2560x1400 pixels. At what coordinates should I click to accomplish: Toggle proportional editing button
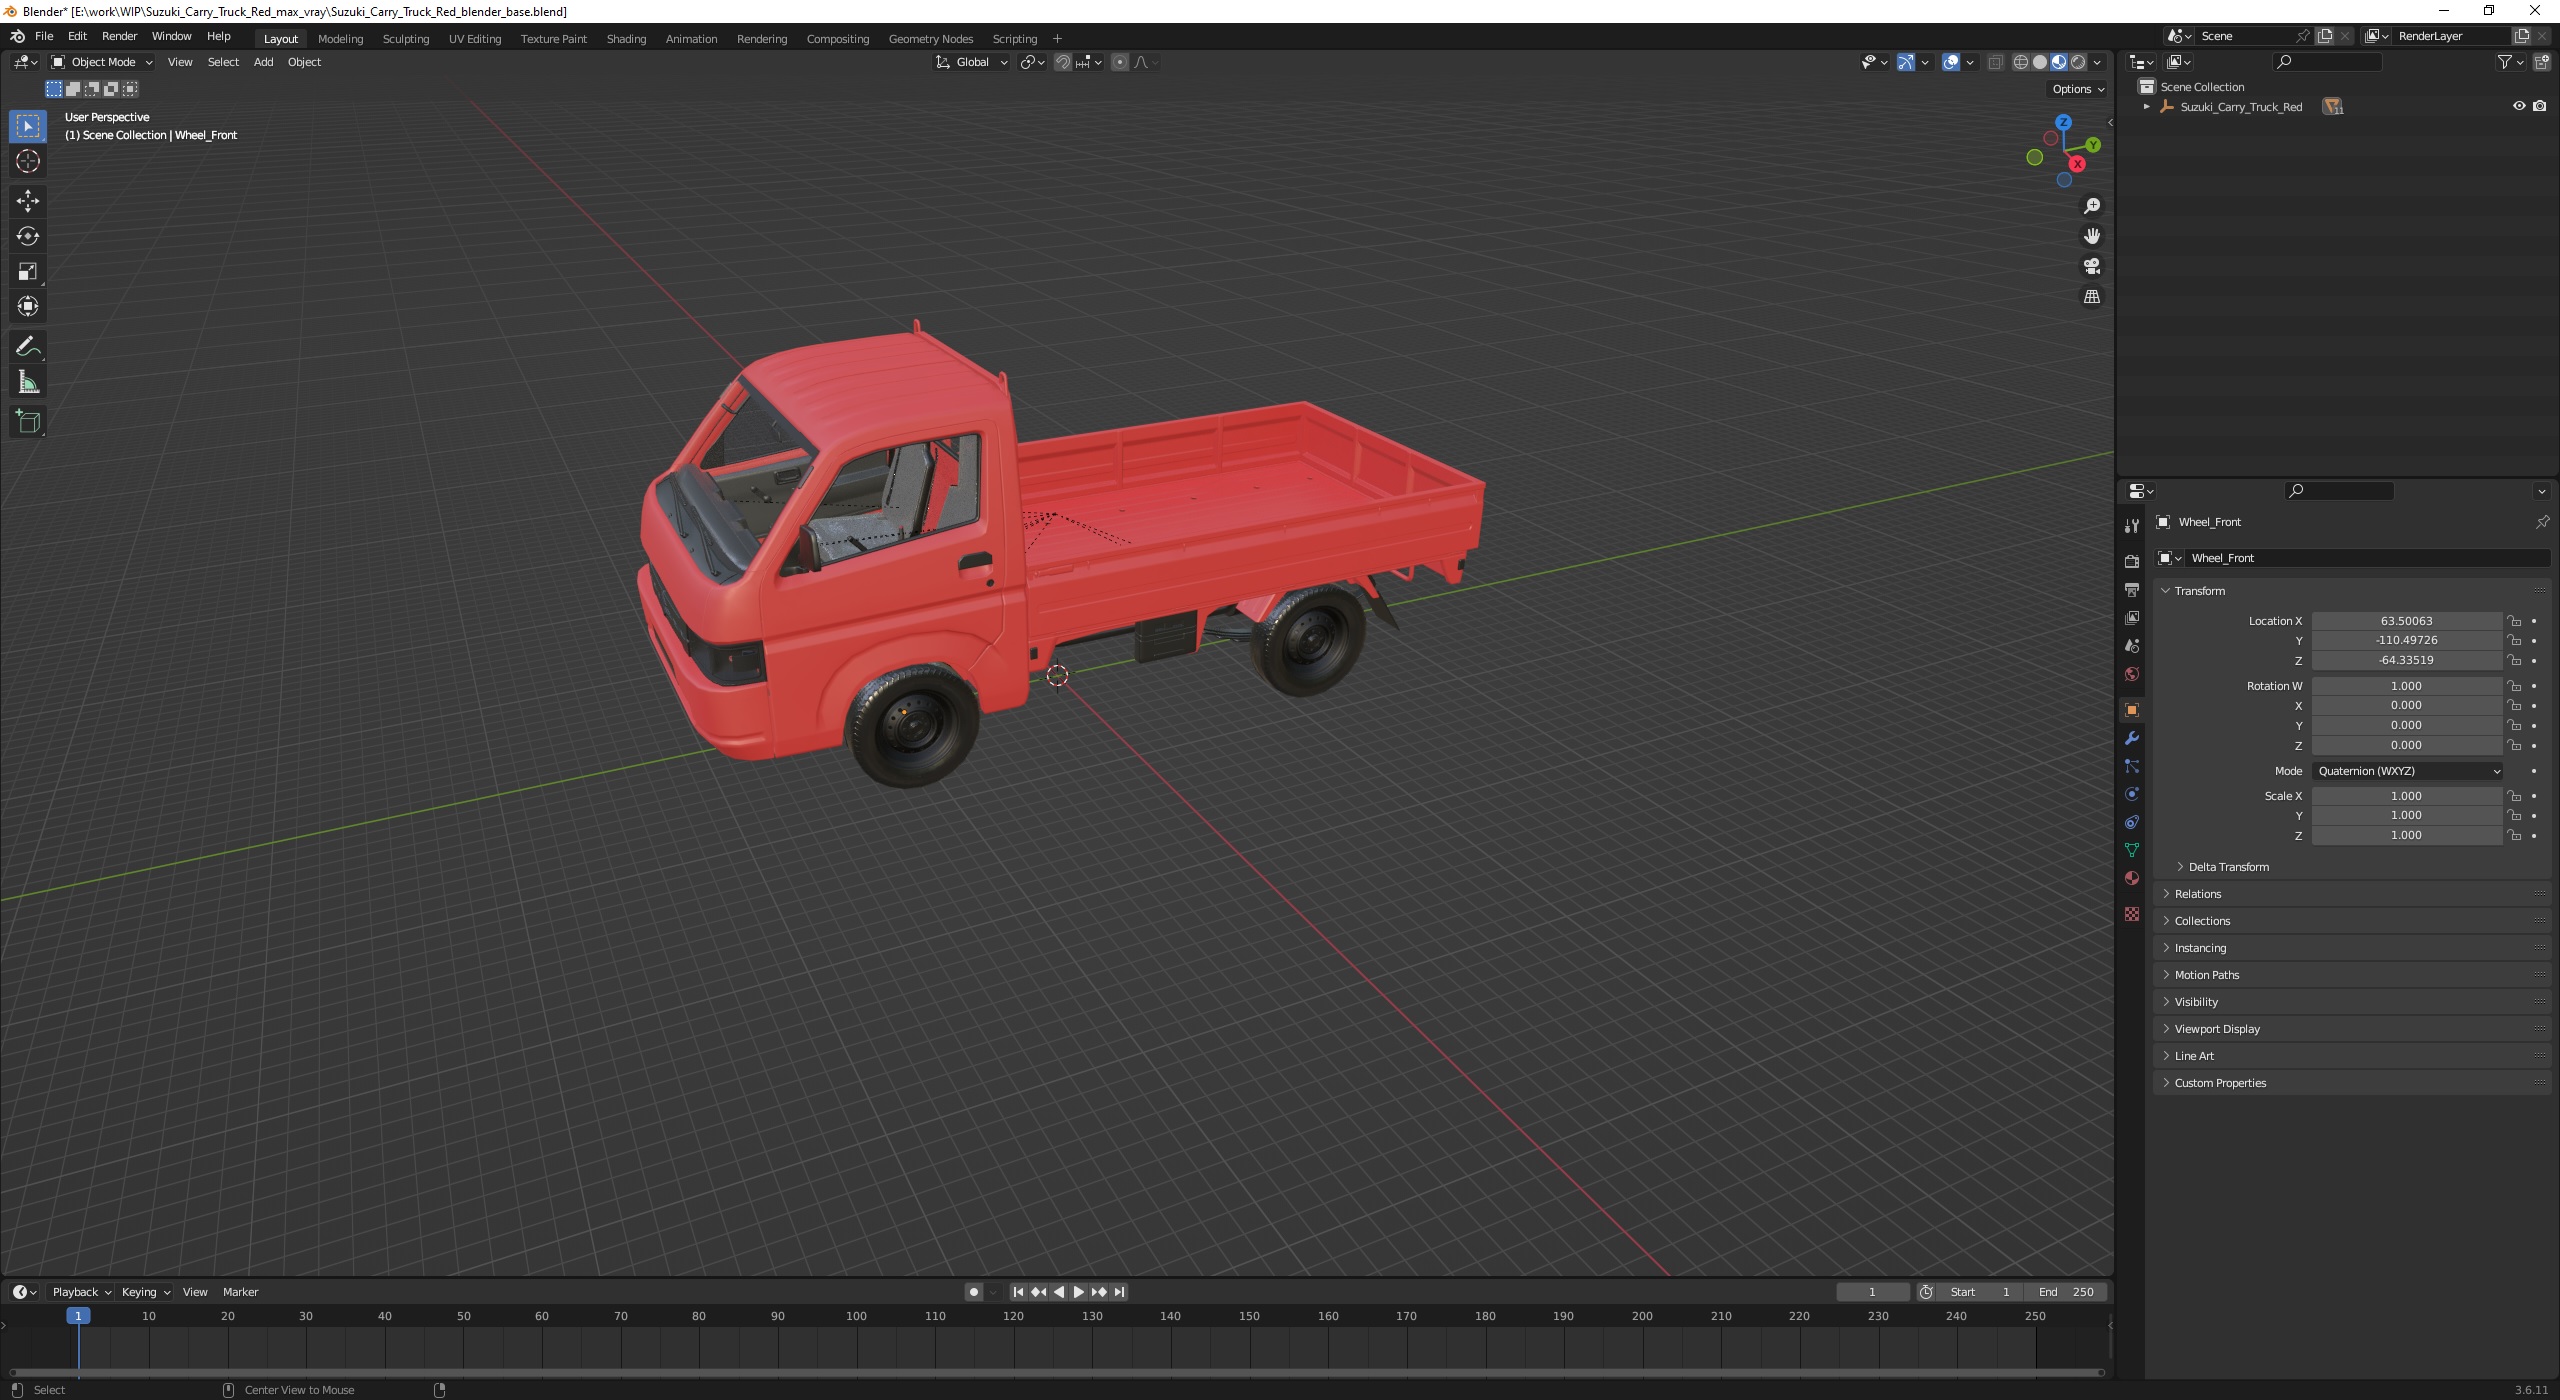(x=1120, y=62)
